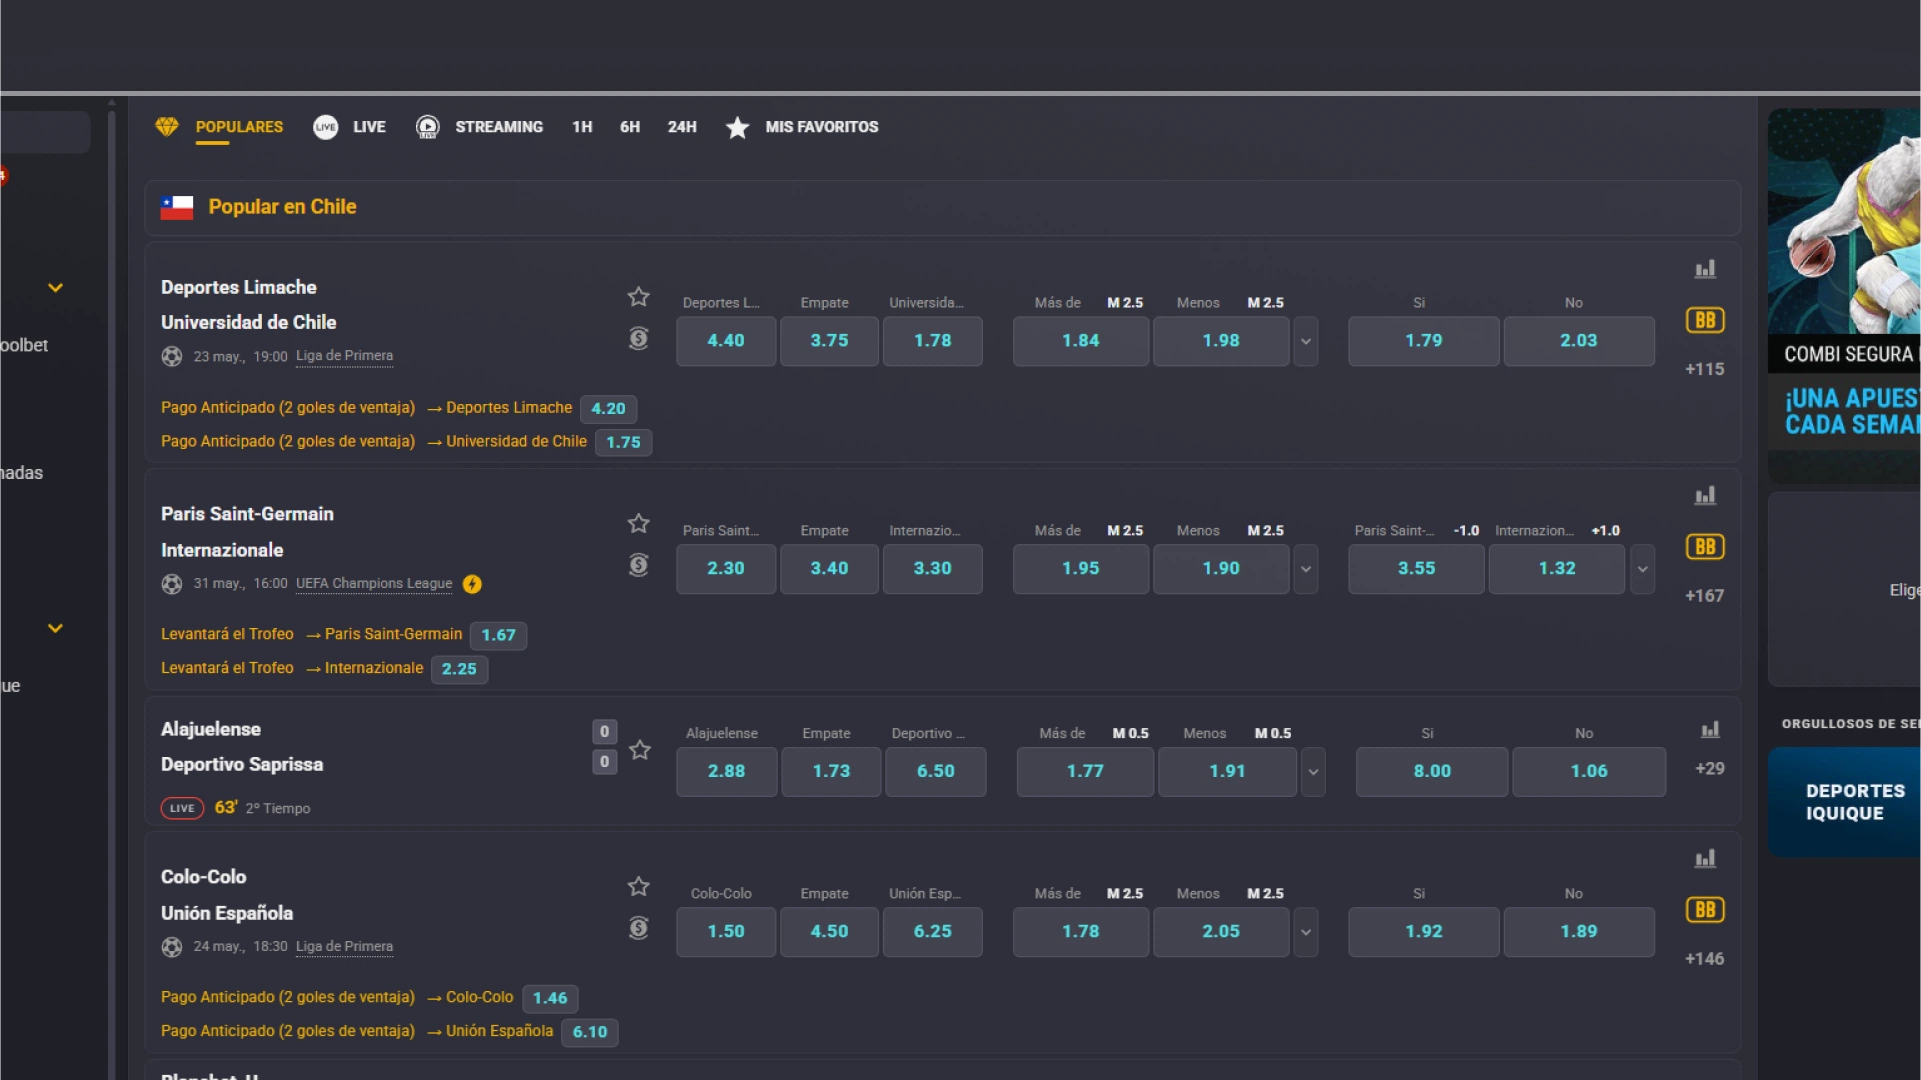Image resolution: width=1921 pixels, height=1080 pixels.
Task: Filter matches by 6H
Action: pos(630,127)
